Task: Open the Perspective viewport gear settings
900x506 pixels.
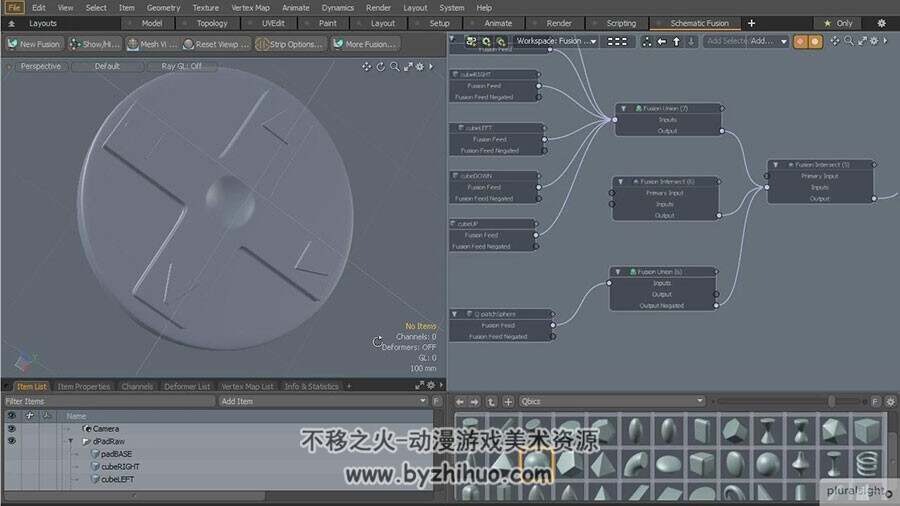Action: pyautogui.click(x=420, y=67)
